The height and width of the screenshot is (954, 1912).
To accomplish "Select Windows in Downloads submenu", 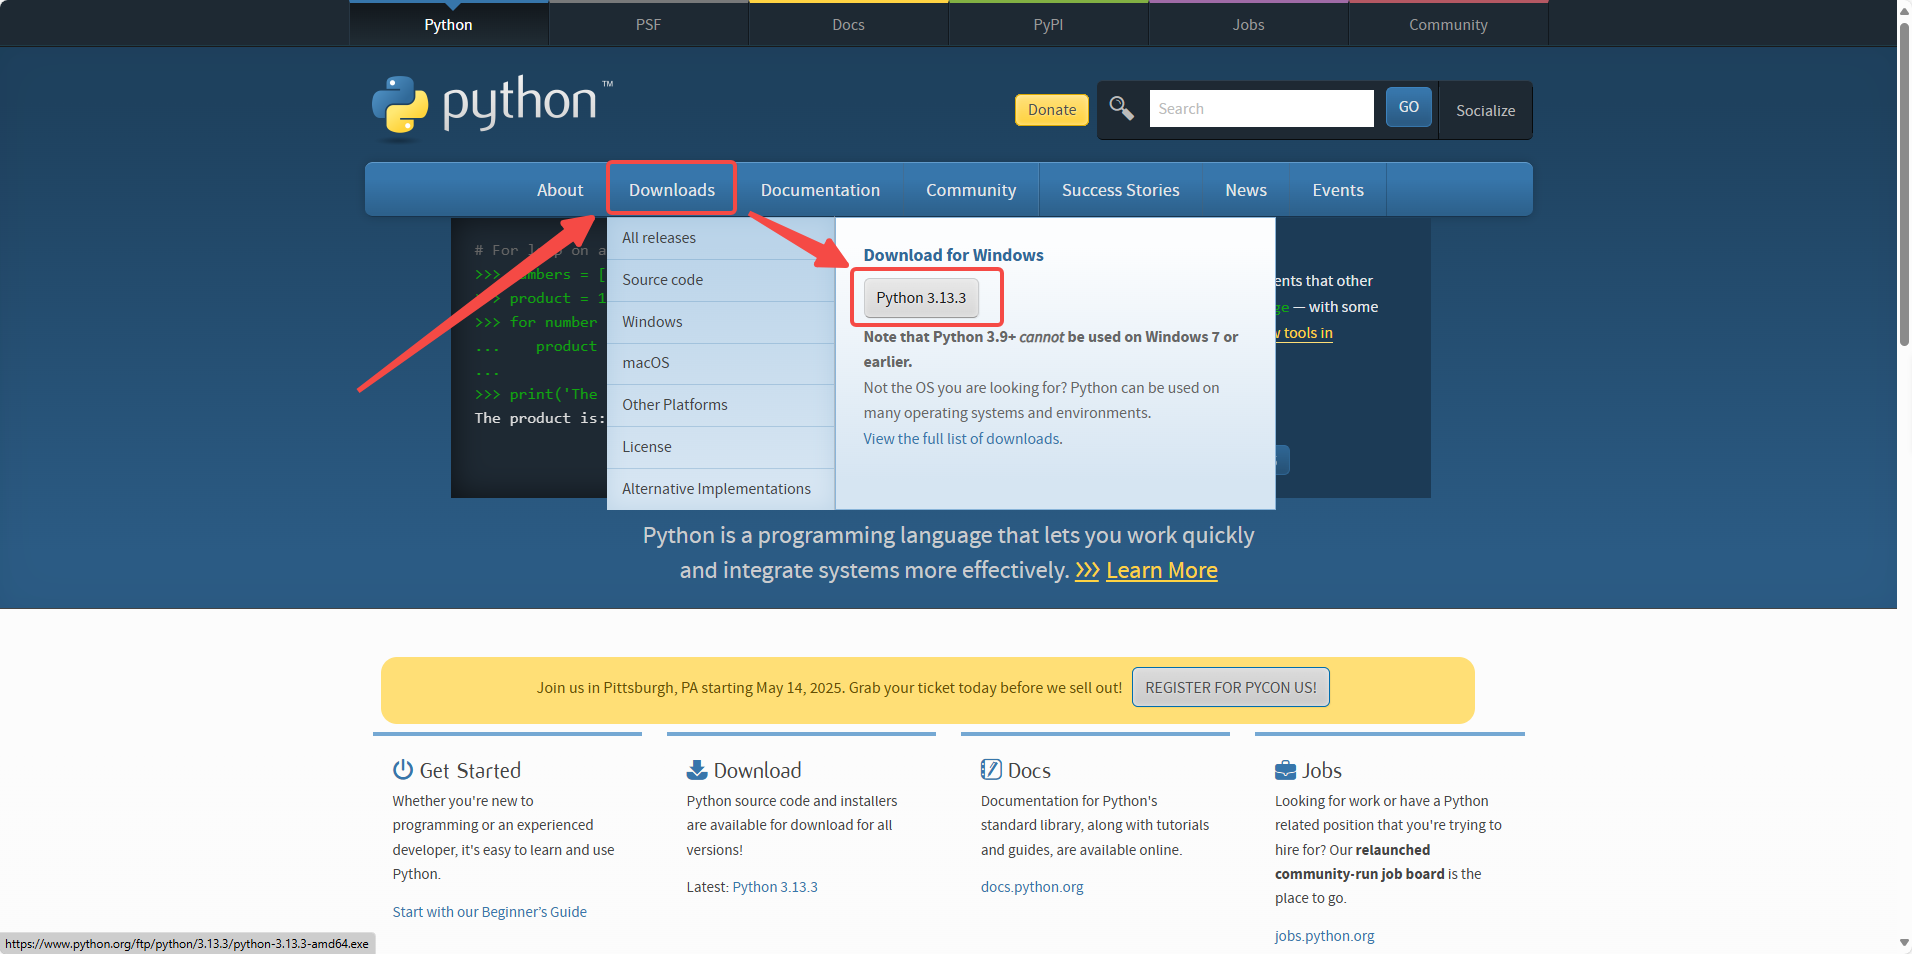I will click(721, 322).
